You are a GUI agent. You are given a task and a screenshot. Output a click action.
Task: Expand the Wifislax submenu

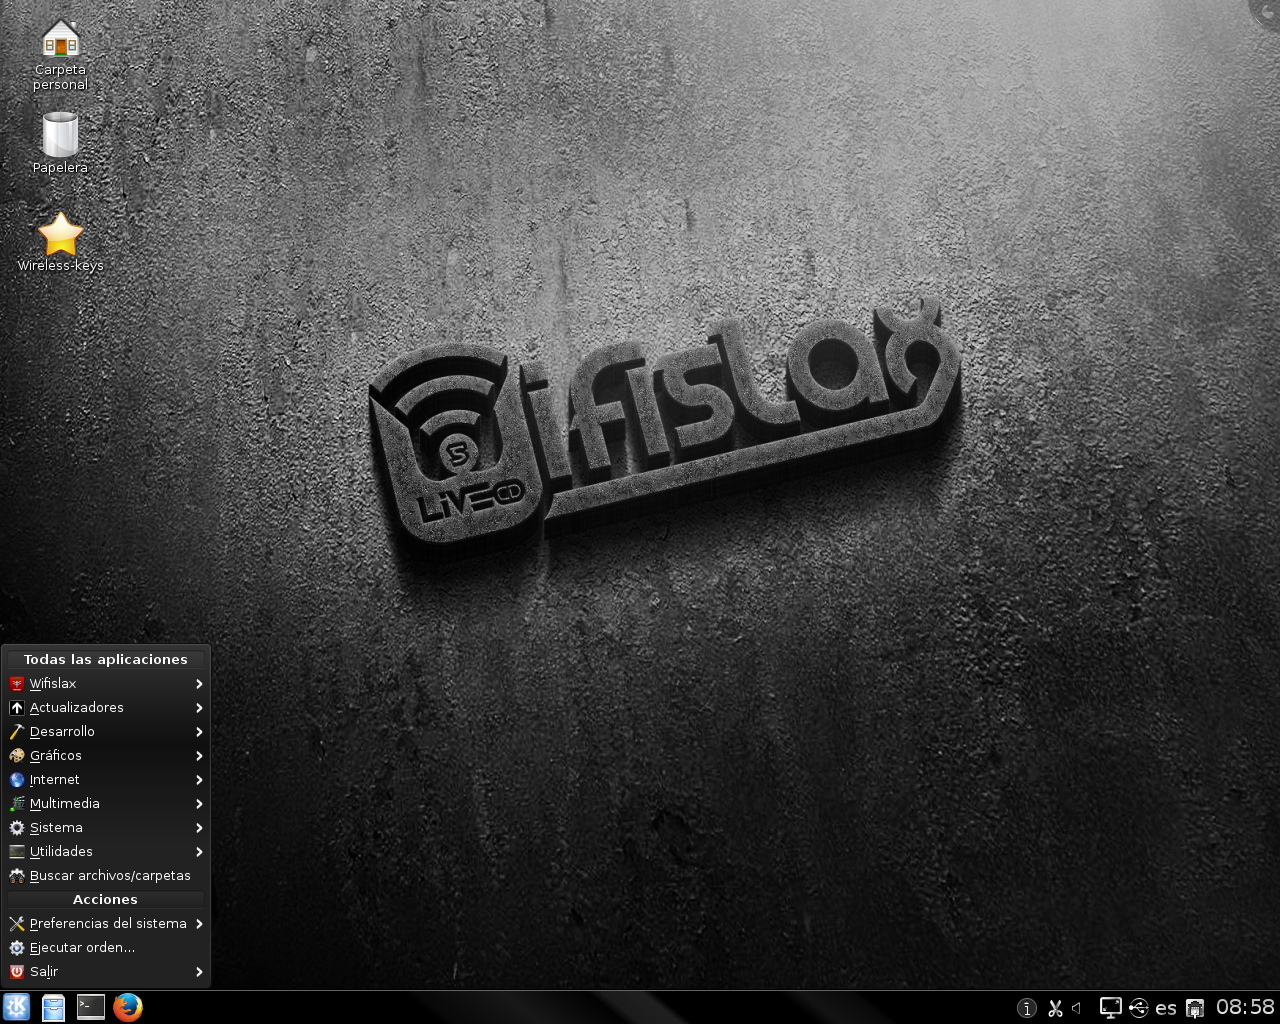(106, 684)
